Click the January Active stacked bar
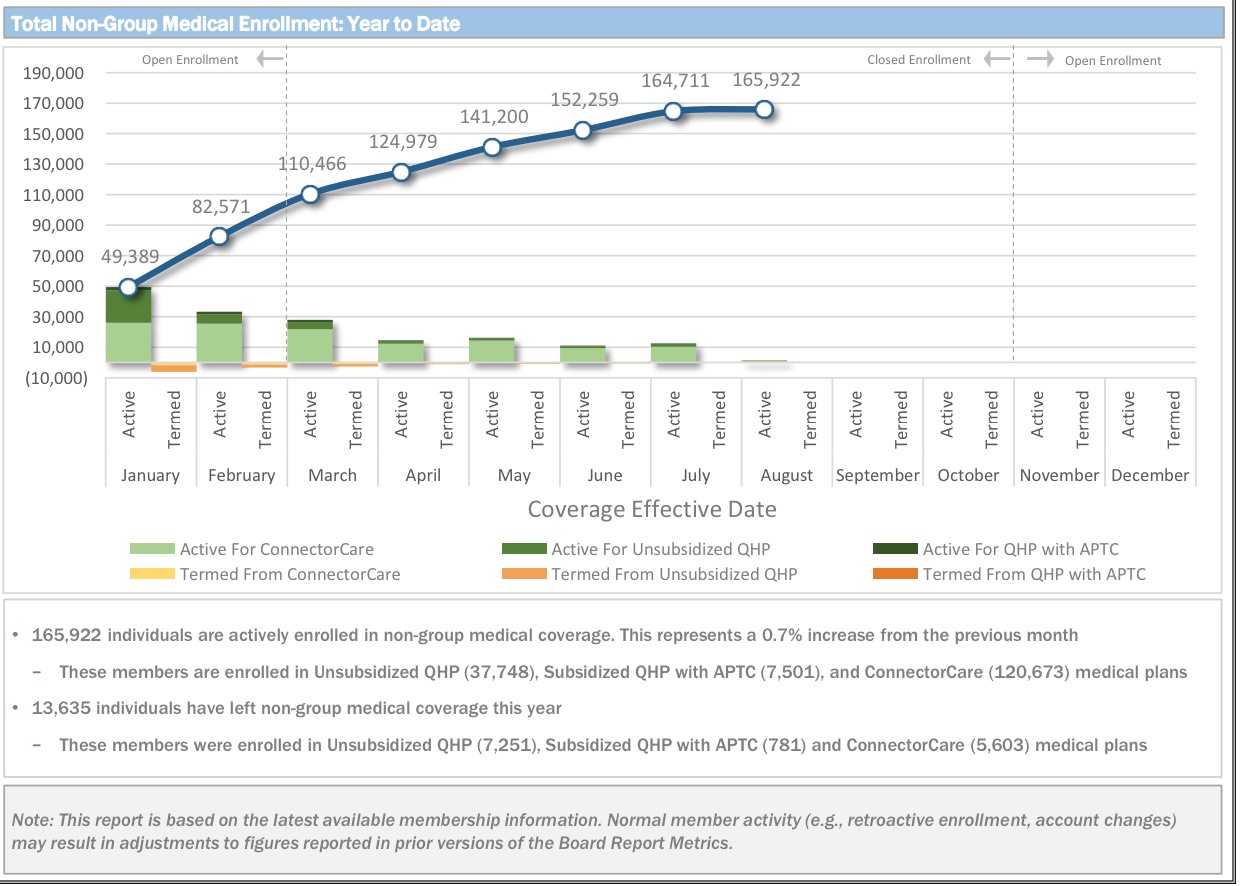The width and height of the screenshot is (1242, 886). tap(129, 325)
